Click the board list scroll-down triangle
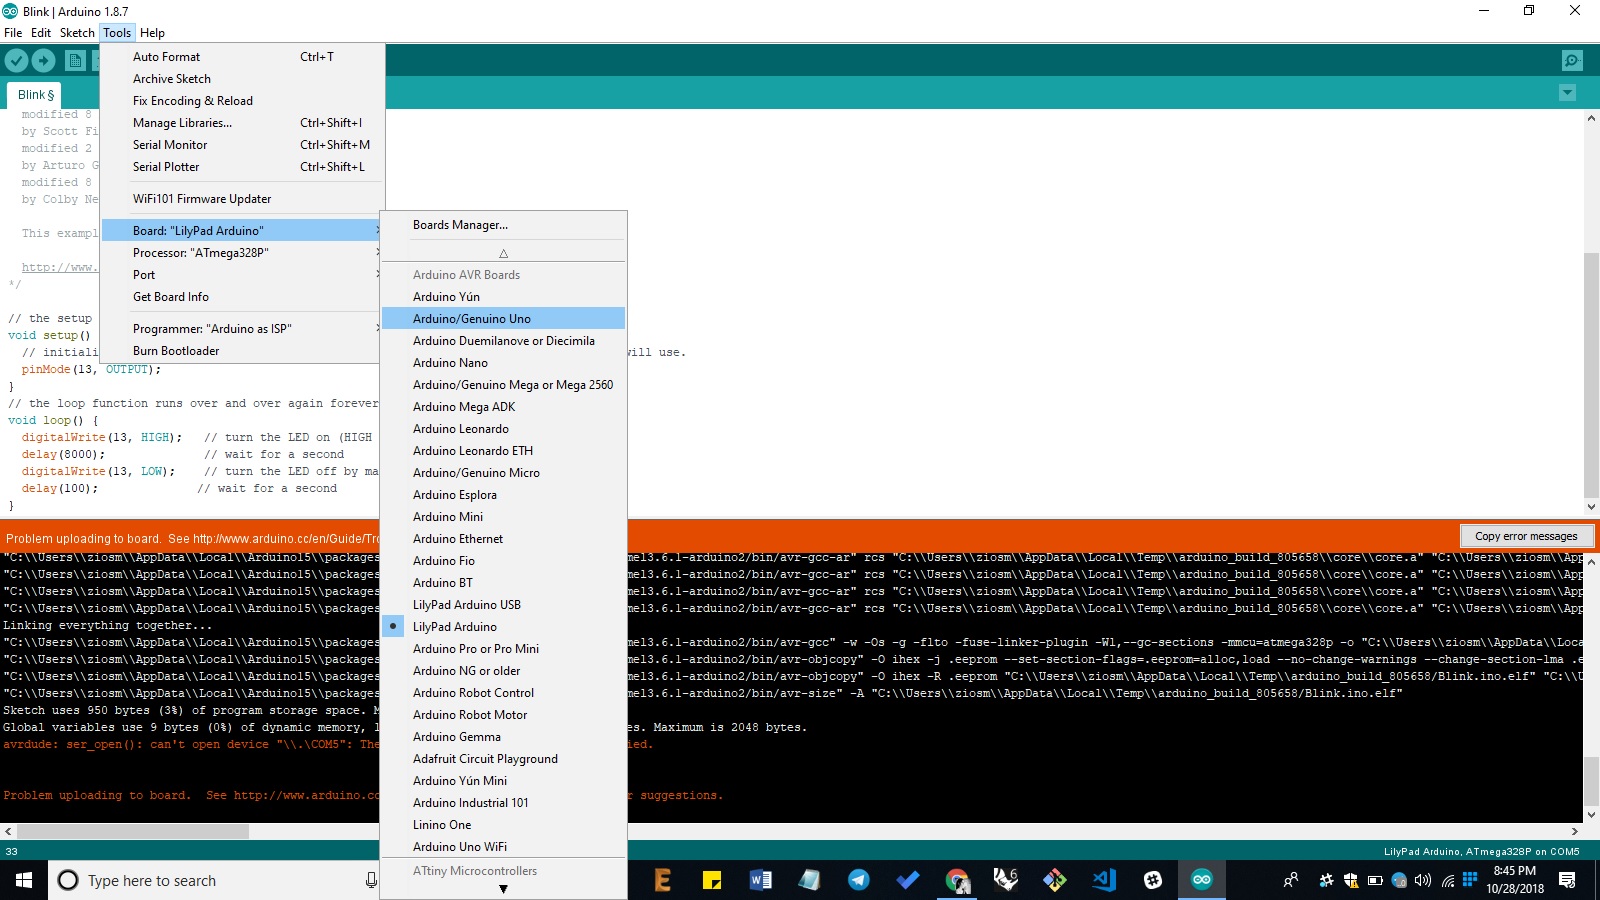Viewport: 1600px width, 900px height. point(503,889)
